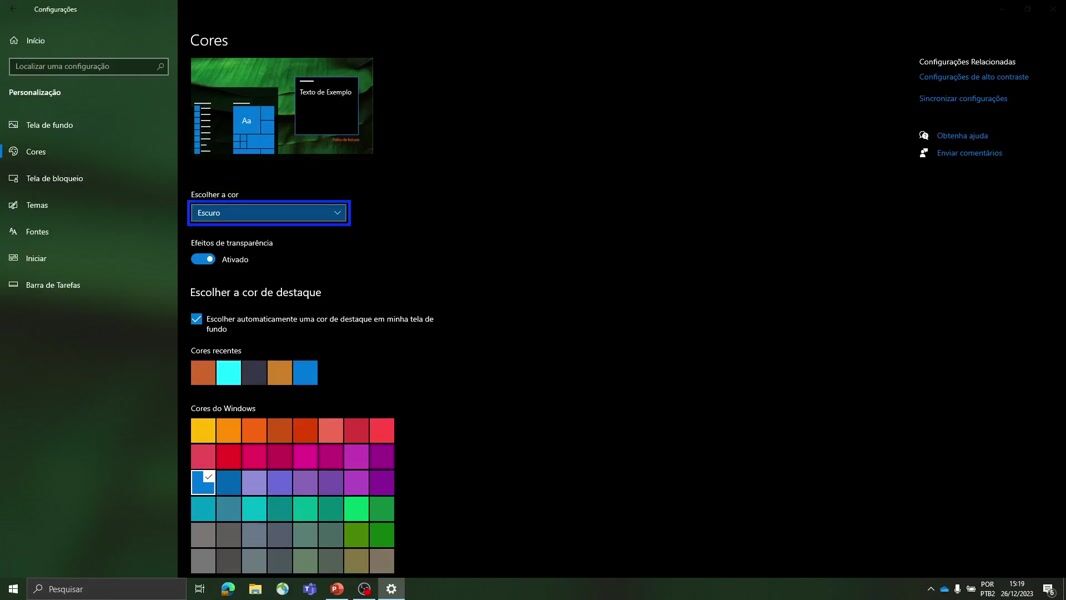1066x600 pixels.
Task: Launch Microsoft Edge from the taskbar
Action: coord(228,589)
